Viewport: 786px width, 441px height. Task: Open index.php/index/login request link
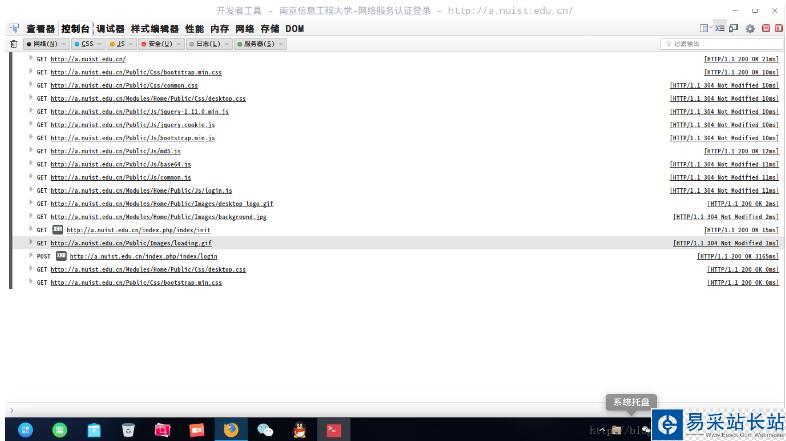[143, 256]
